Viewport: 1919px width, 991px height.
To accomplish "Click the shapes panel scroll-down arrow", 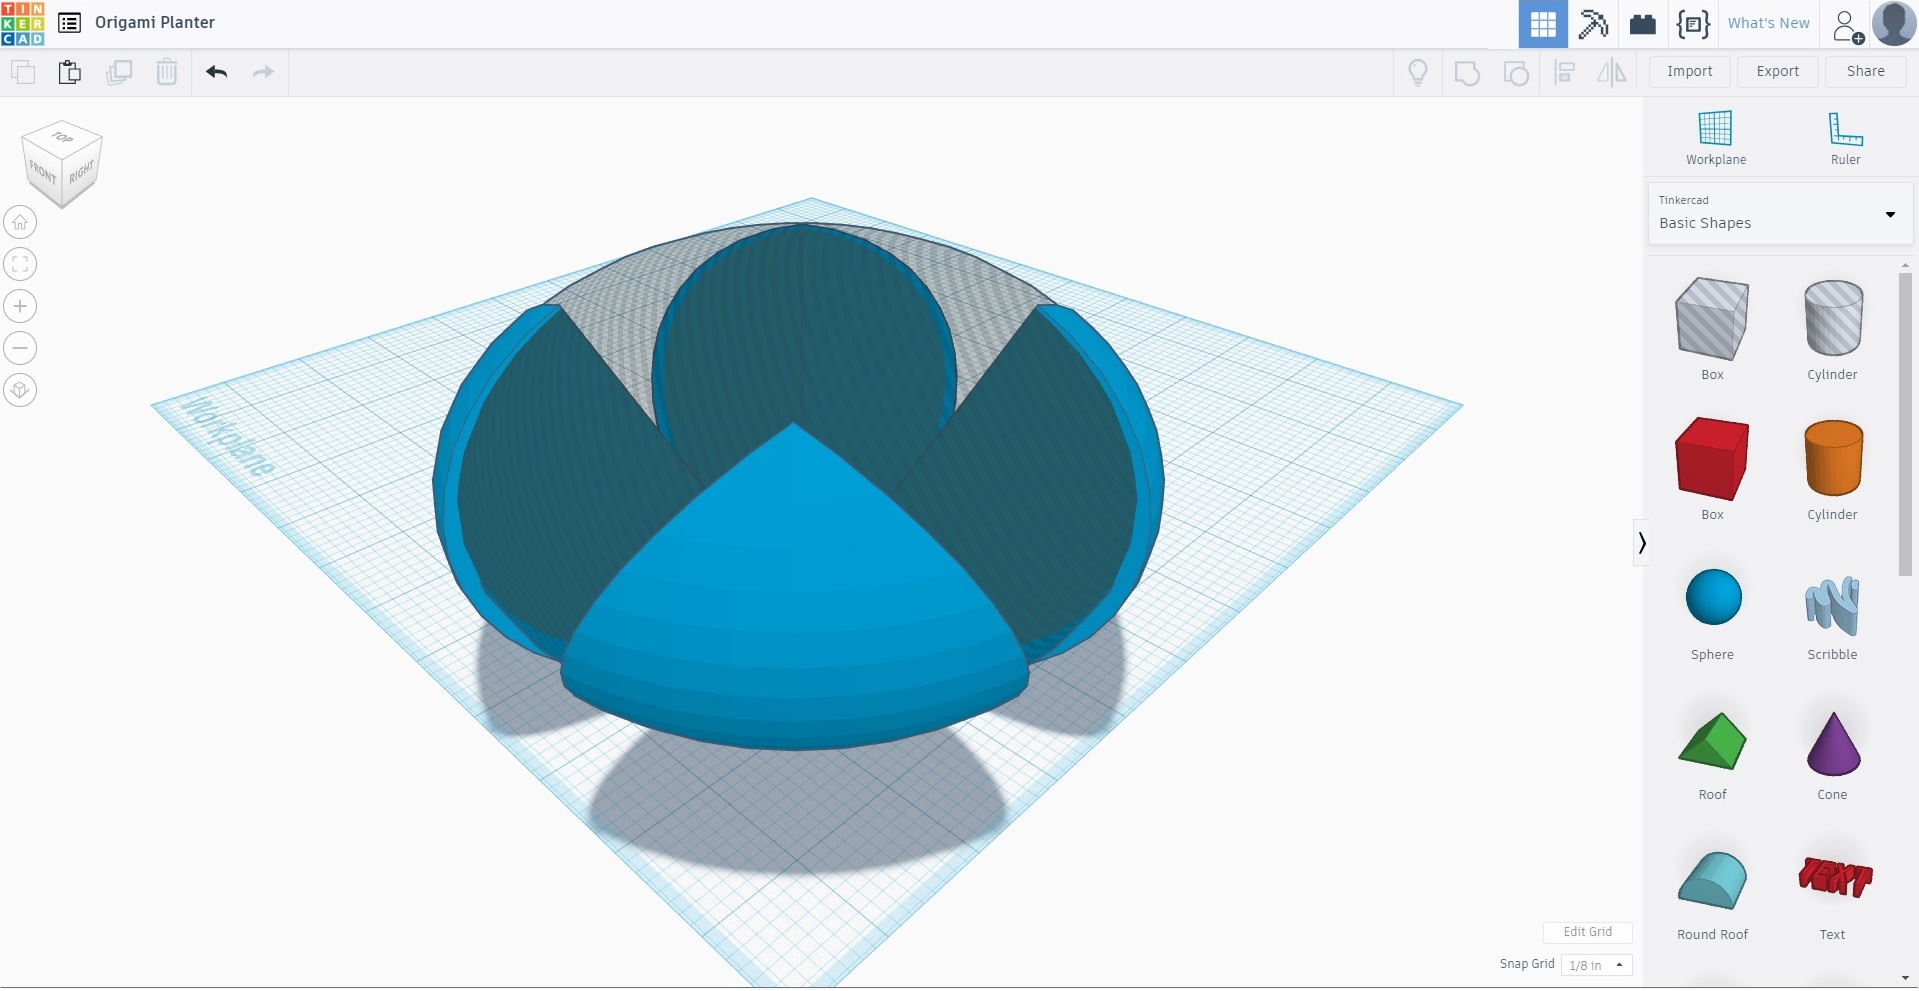I will point(1905,977).
